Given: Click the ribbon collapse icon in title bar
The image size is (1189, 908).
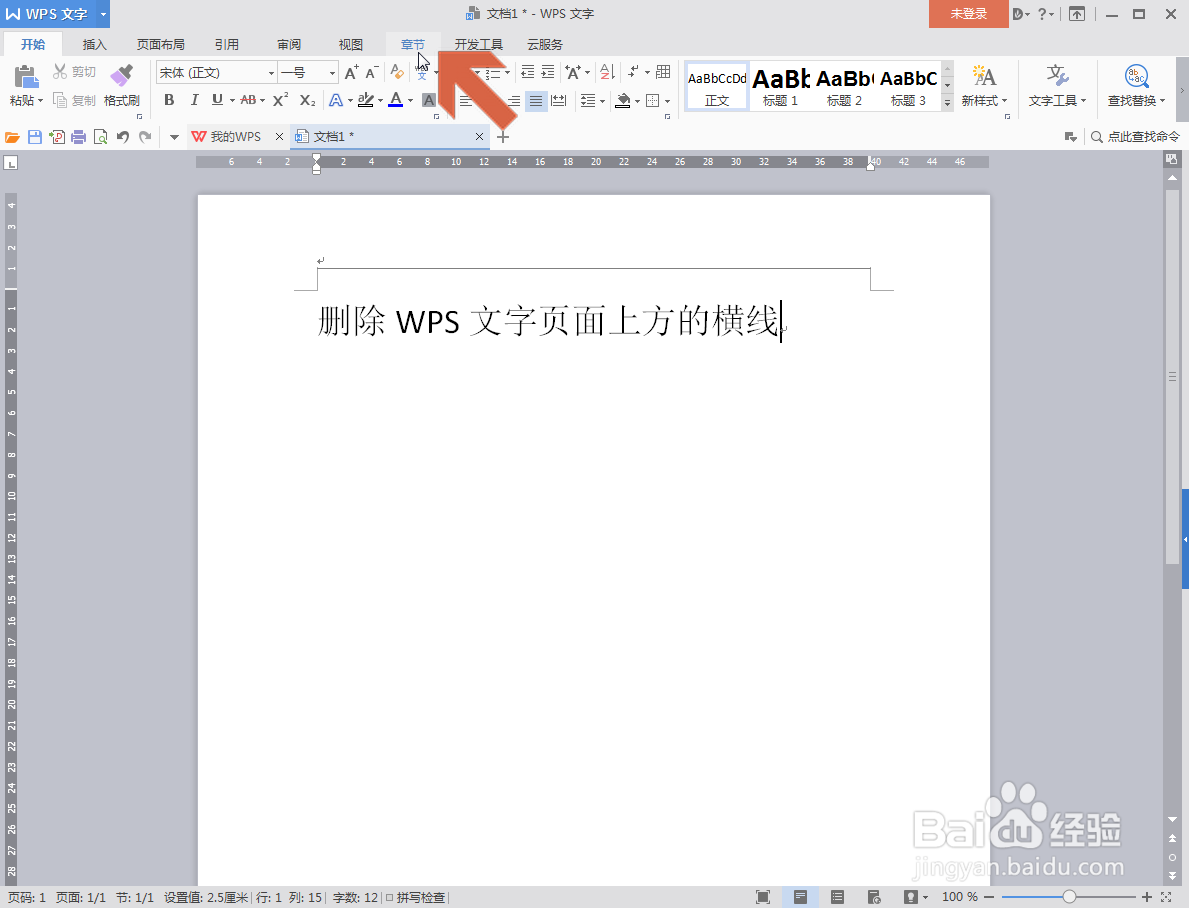Looking at the screenshot, I should tap(1077, 14).
